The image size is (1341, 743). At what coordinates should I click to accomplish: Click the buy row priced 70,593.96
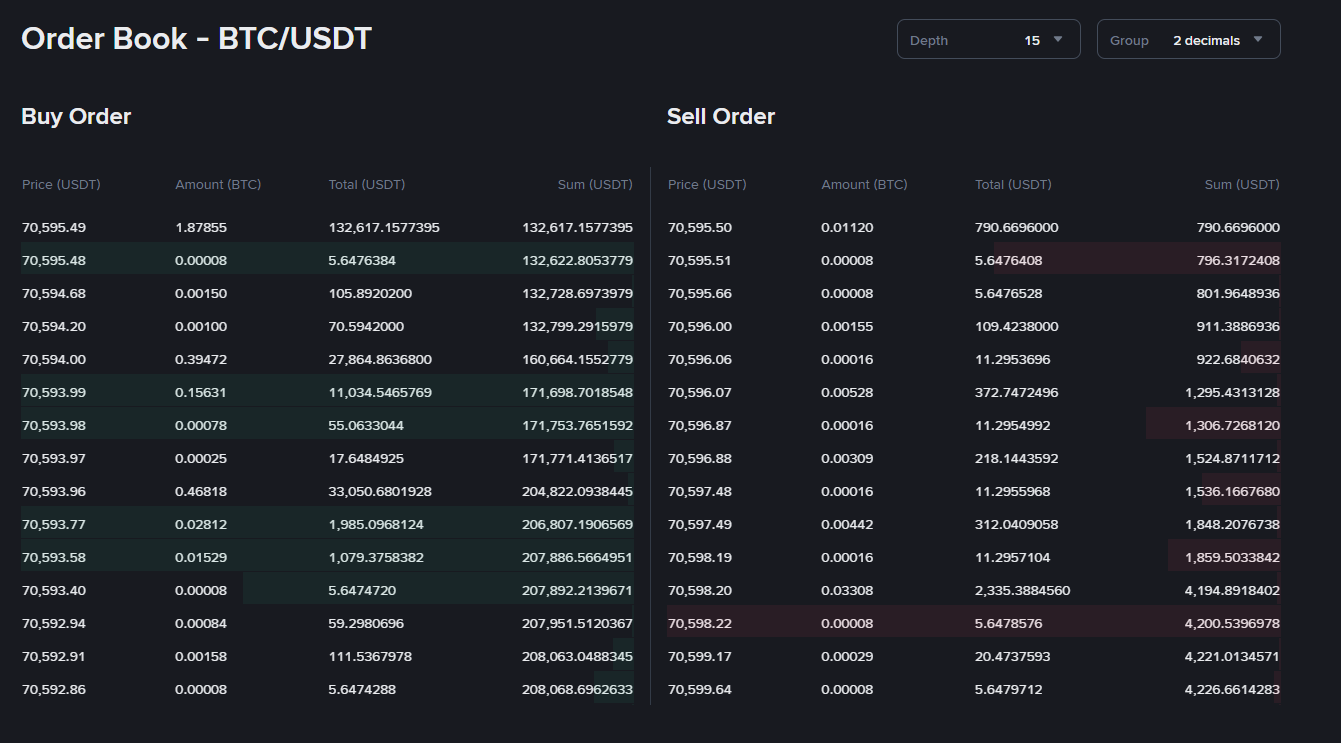(327, 490)
